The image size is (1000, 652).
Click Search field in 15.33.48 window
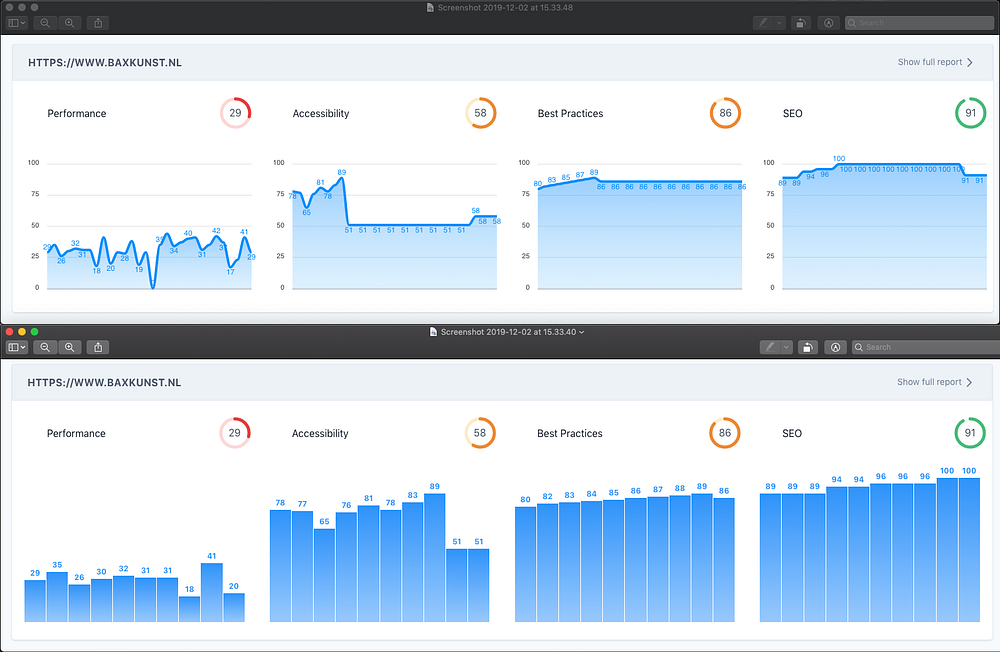coord(920,23)
